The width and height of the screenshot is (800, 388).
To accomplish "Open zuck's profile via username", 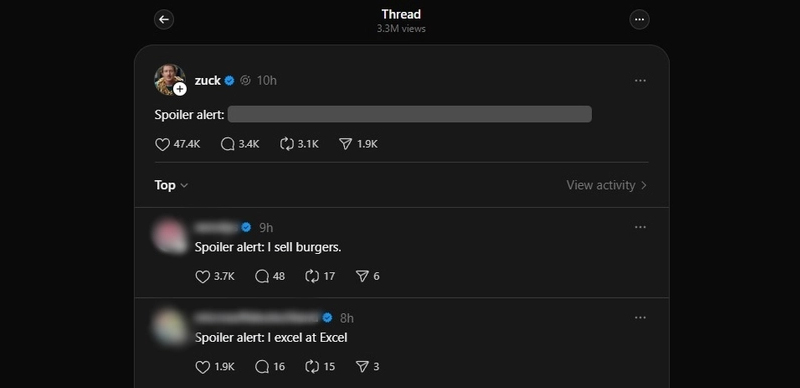I will (208, 81).
